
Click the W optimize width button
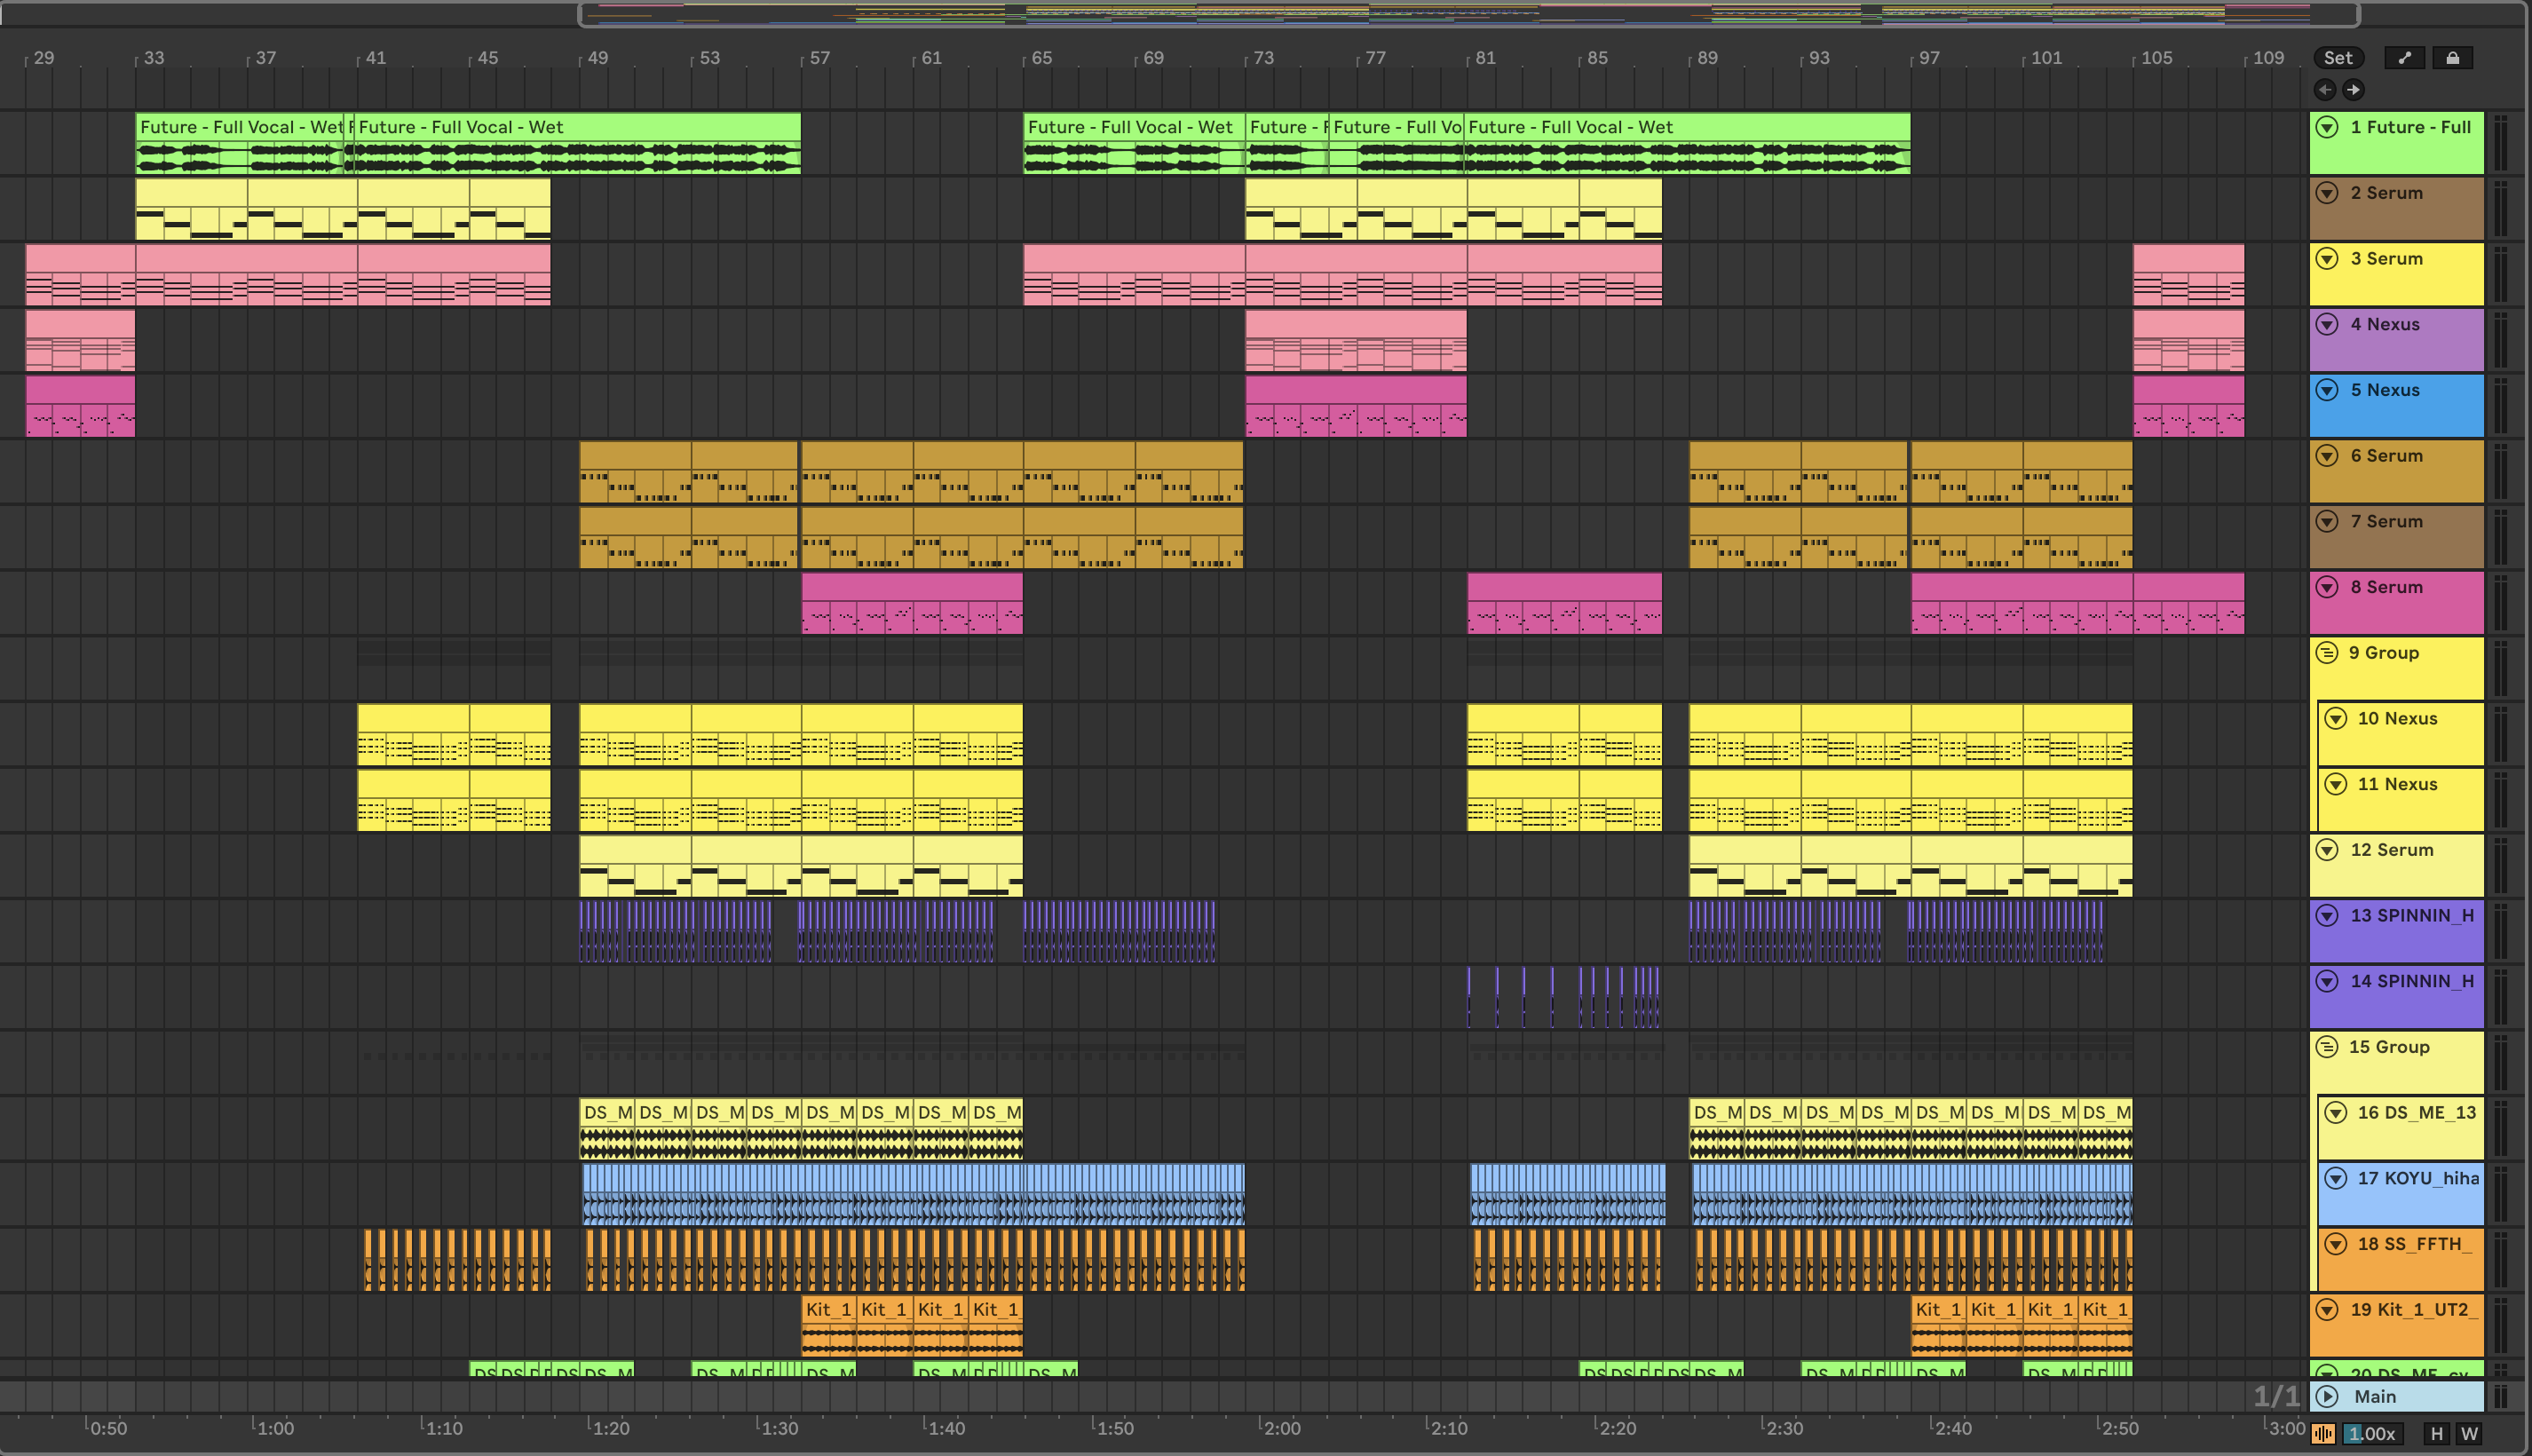[x=2469, y=1433]
